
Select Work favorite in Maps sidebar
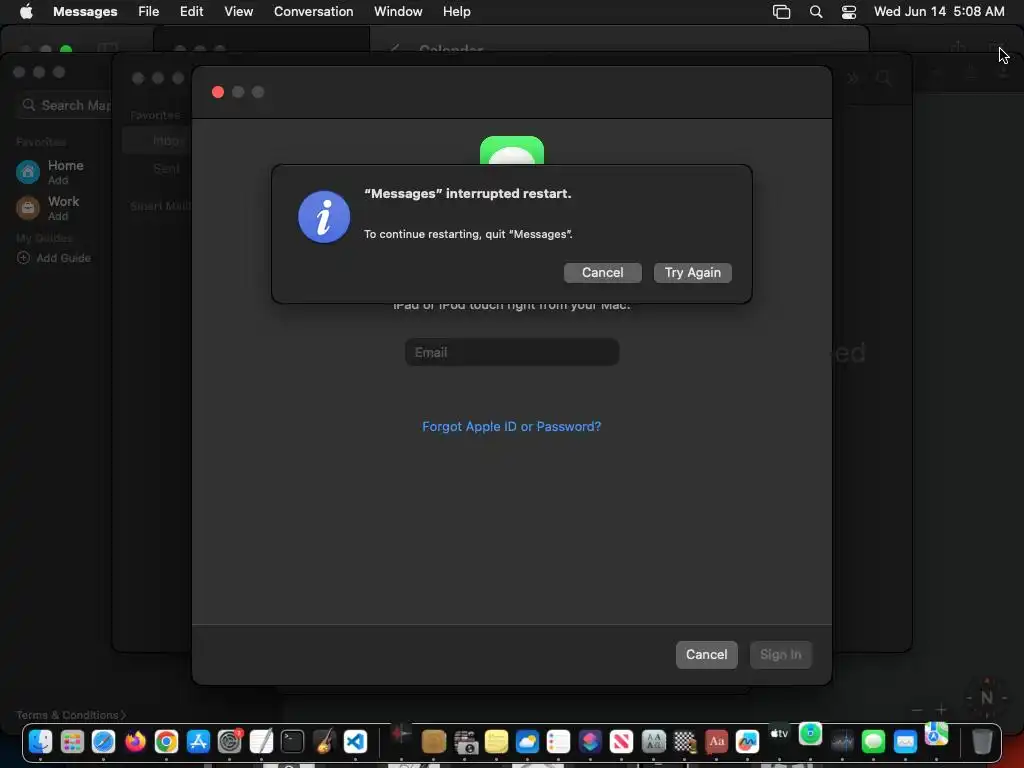click(48, 208)
